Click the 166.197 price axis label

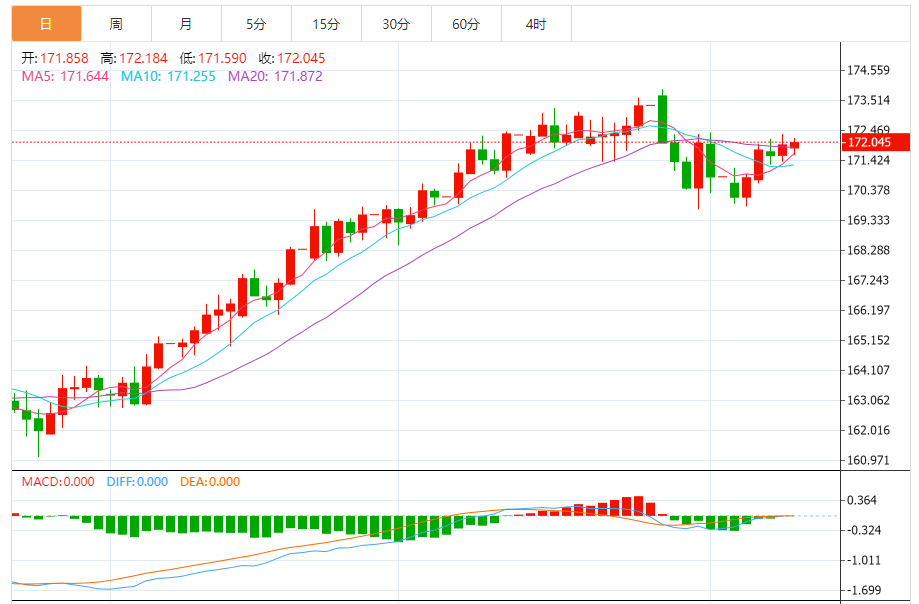pyautogui.click(x=869, y=310)
